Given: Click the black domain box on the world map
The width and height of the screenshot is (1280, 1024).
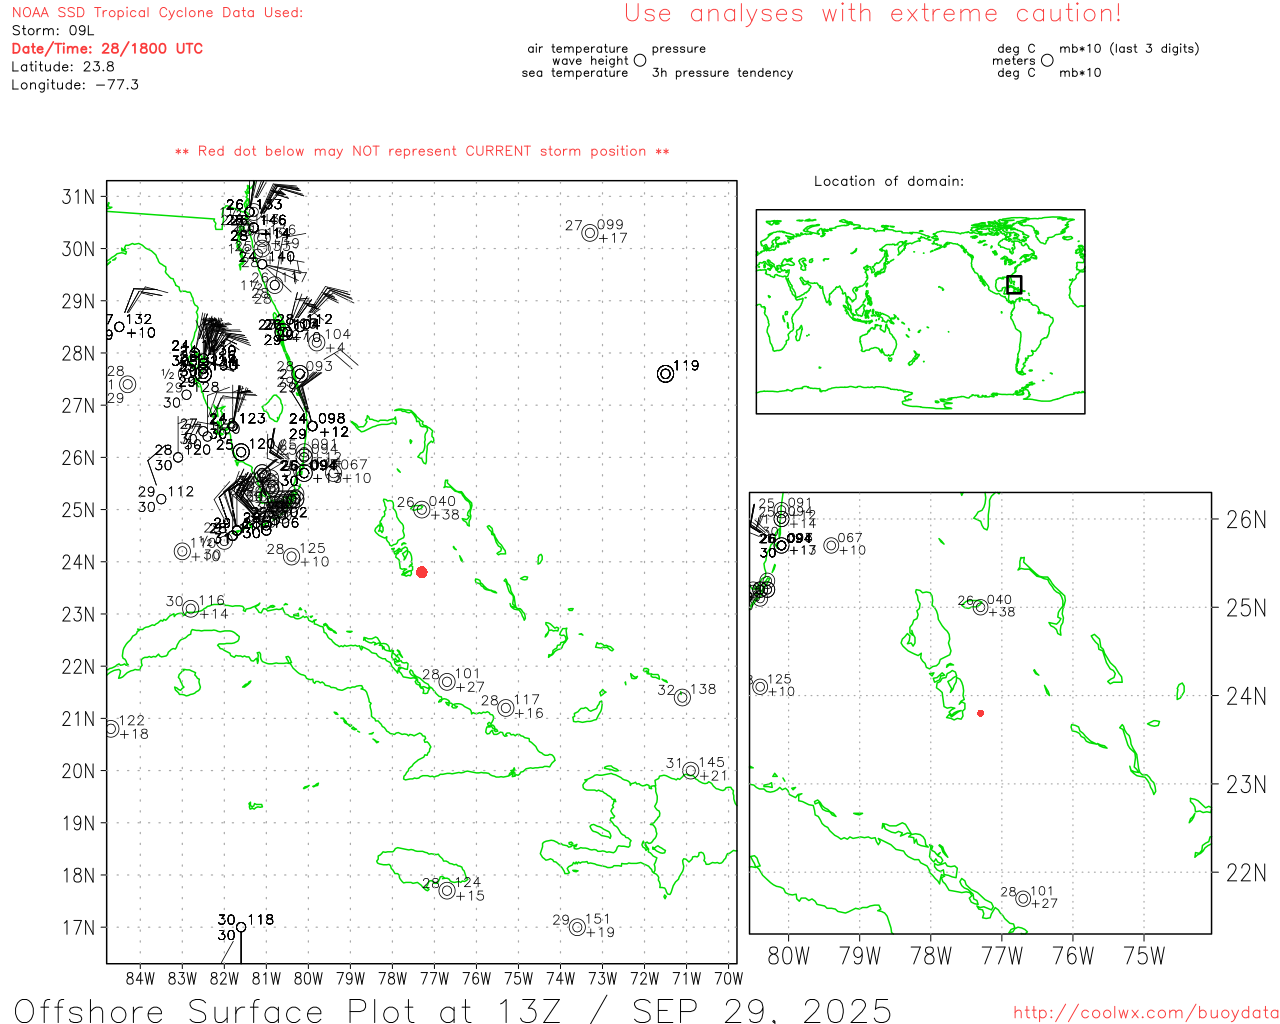Looking at the screenshot, I should (x=1014, y=284).
